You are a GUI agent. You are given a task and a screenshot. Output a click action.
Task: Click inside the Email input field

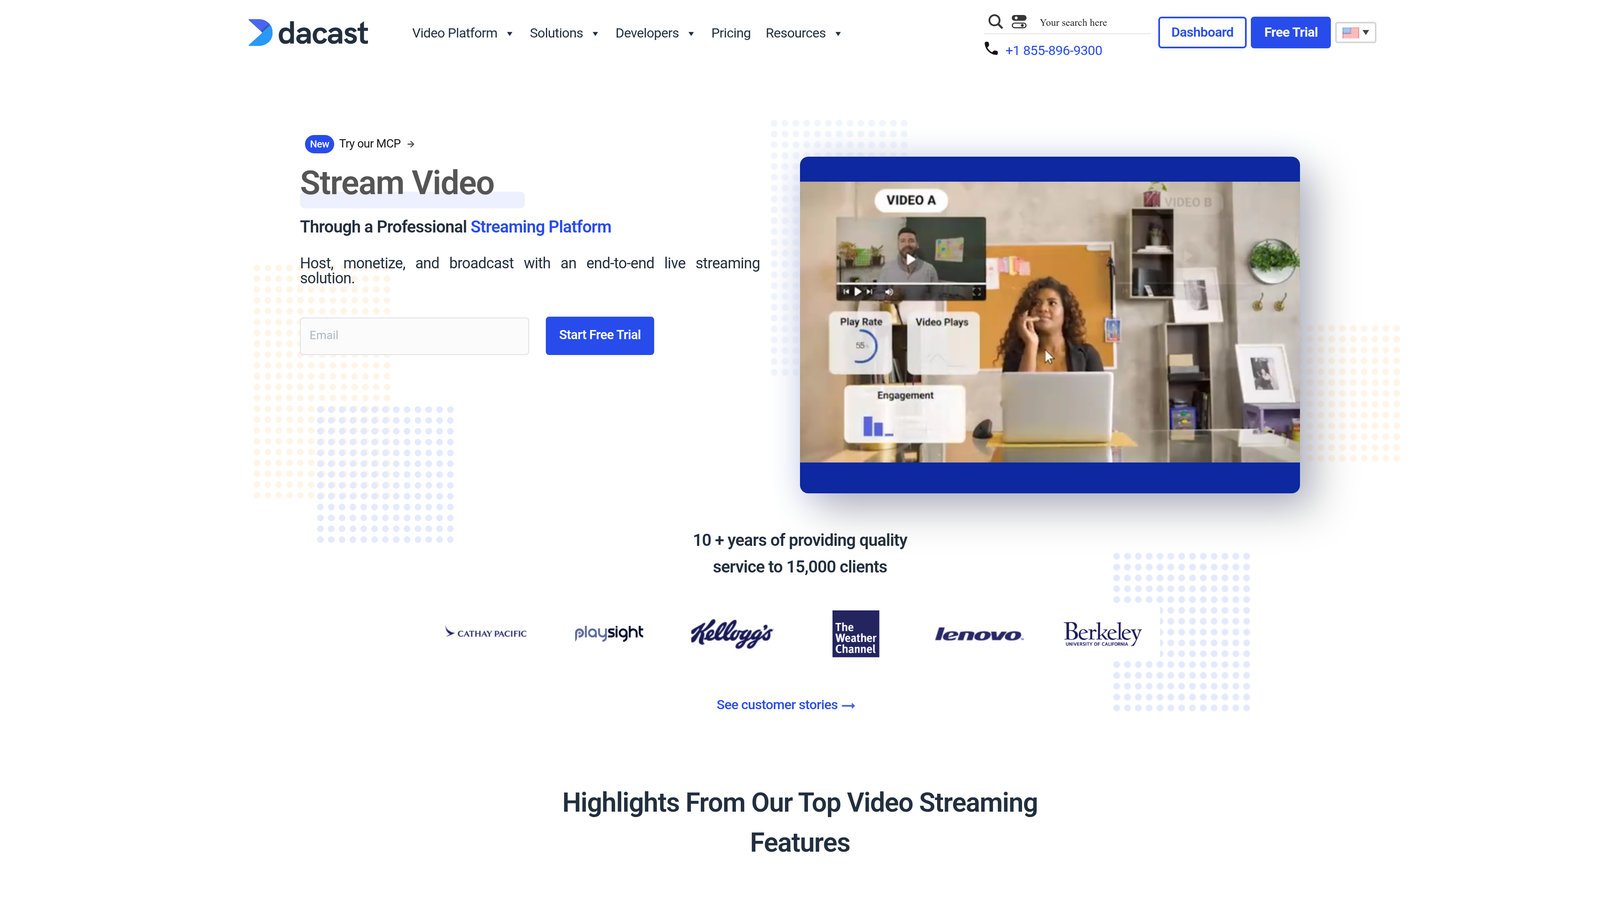pos(414,335)
